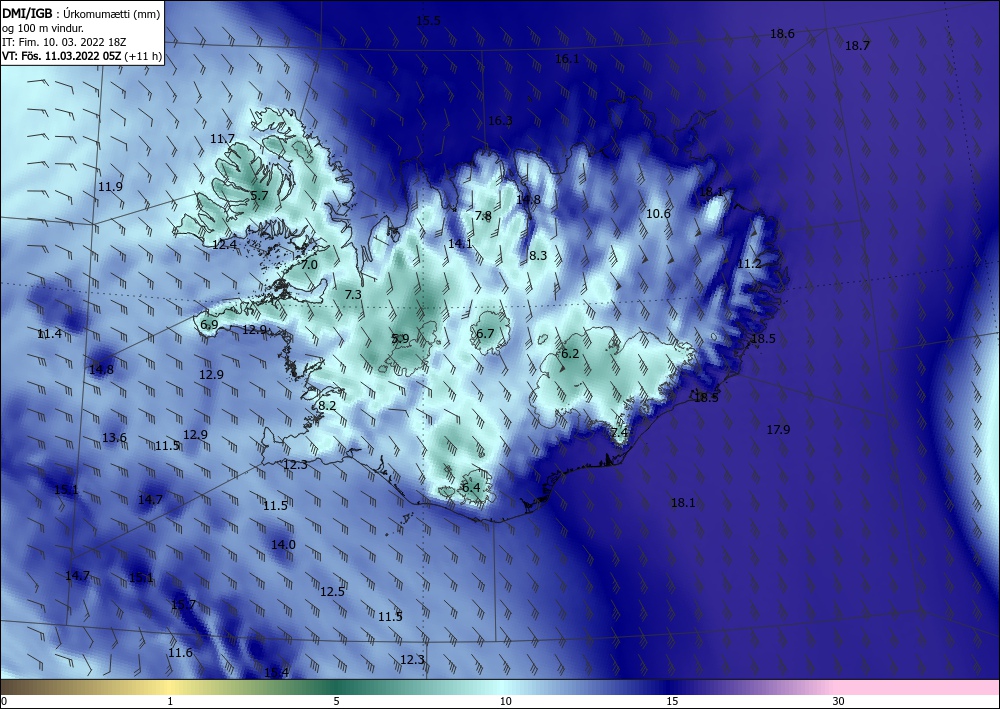Click the 15.7 value label
1000x709 pixels.
pyautogui.click(x=184, y=604)
